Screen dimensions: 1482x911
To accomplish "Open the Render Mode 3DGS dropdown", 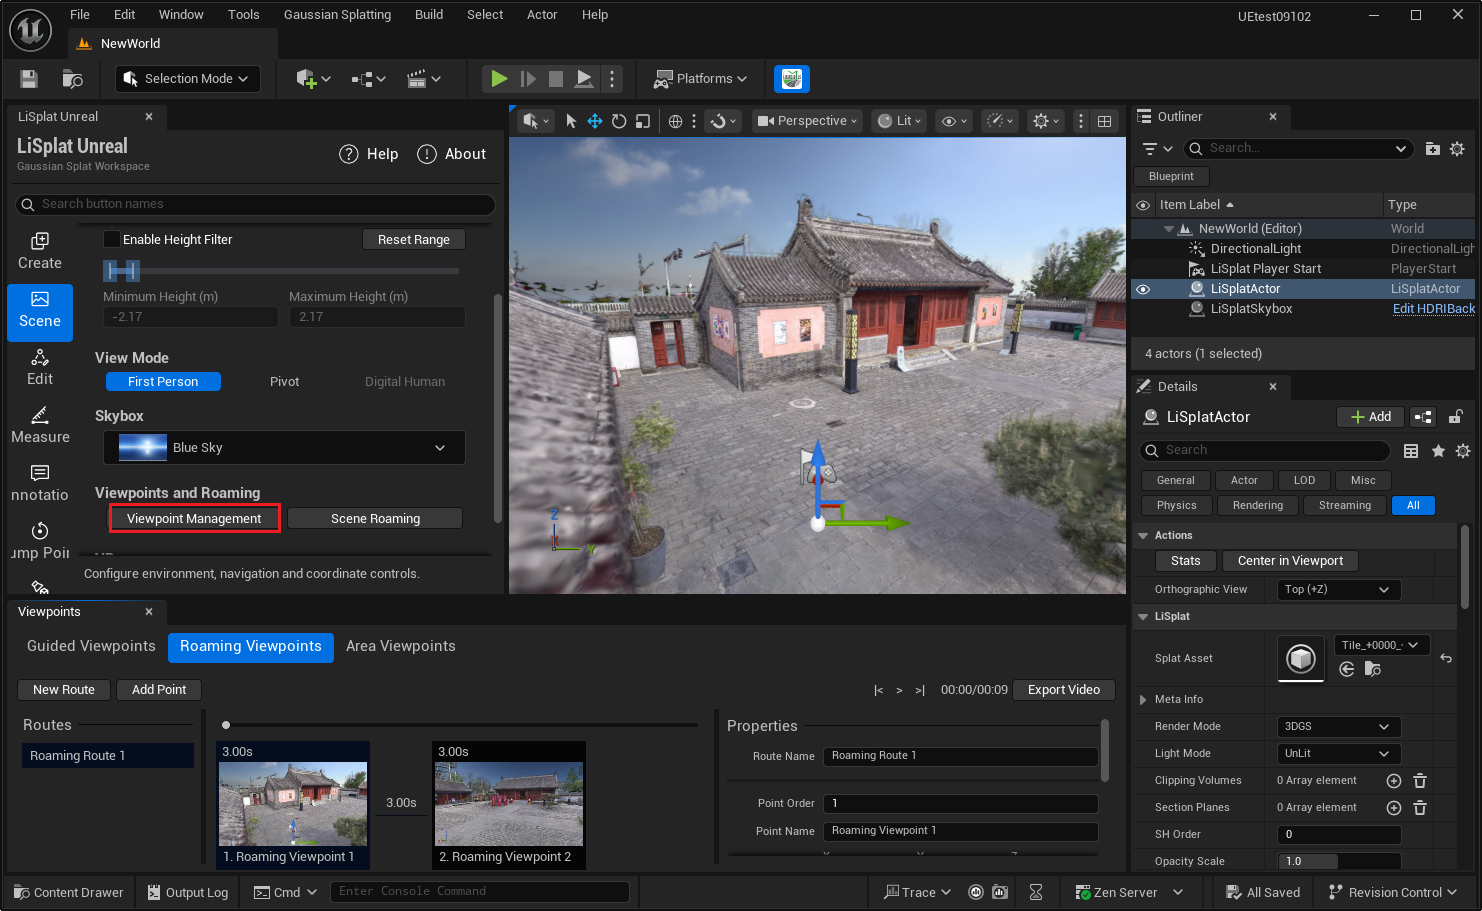I will (1339, 727).
